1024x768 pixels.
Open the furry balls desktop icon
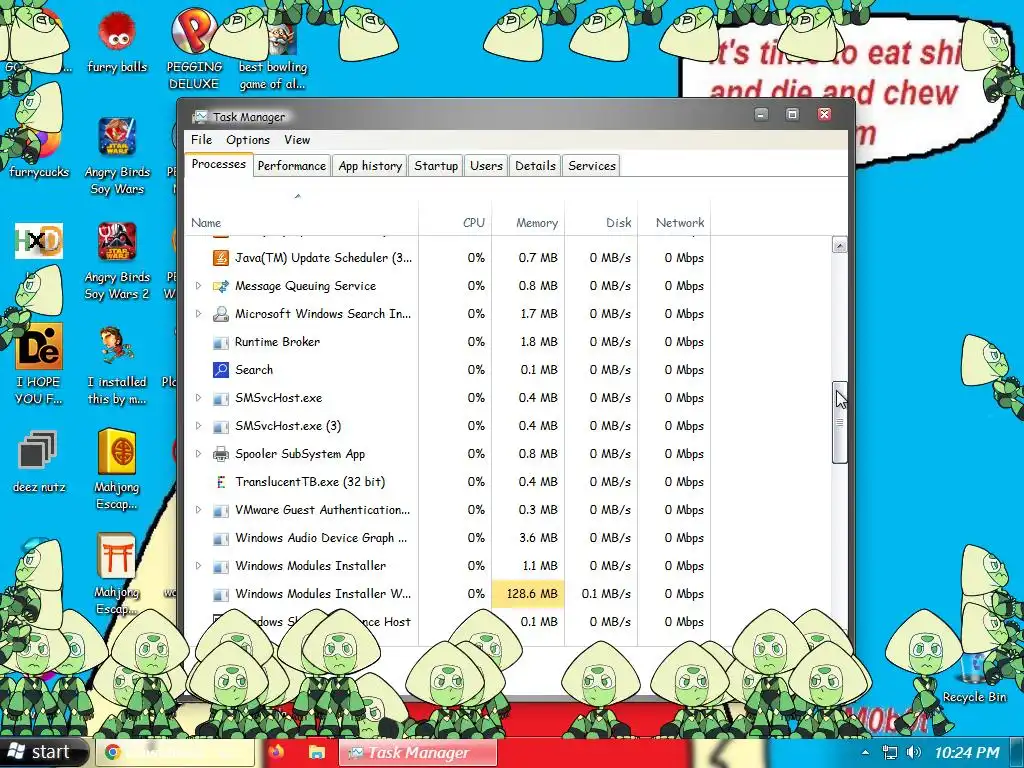tap(118, 42)
